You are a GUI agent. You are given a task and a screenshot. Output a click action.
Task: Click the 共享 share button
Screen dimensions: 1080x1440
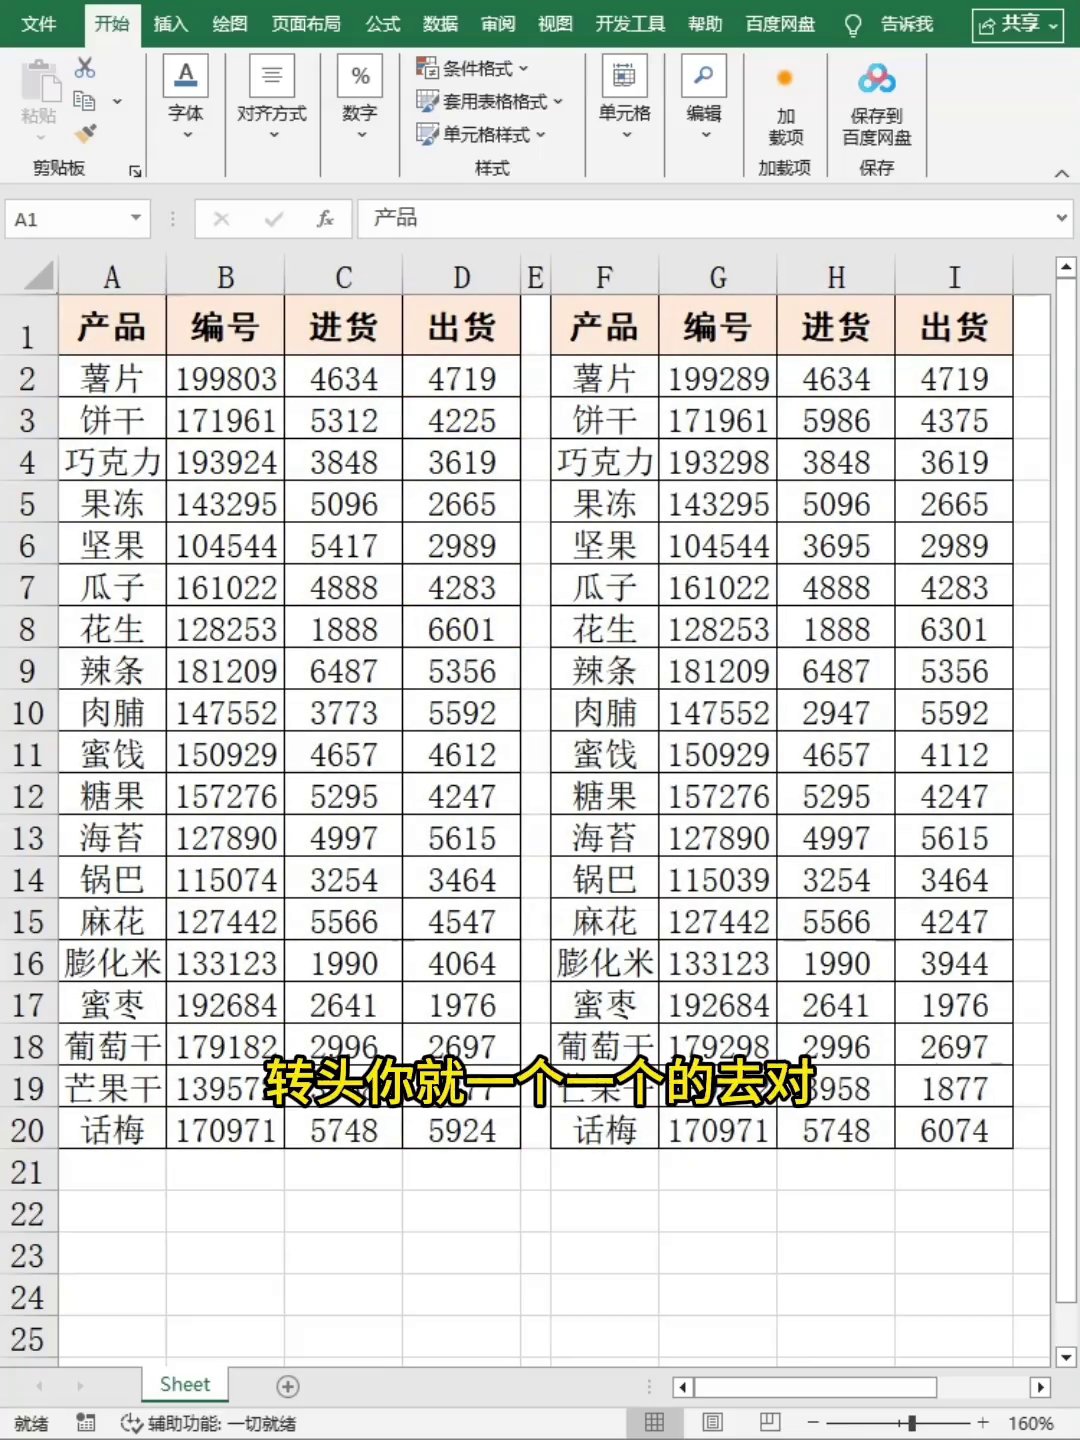pos(1018,25)
